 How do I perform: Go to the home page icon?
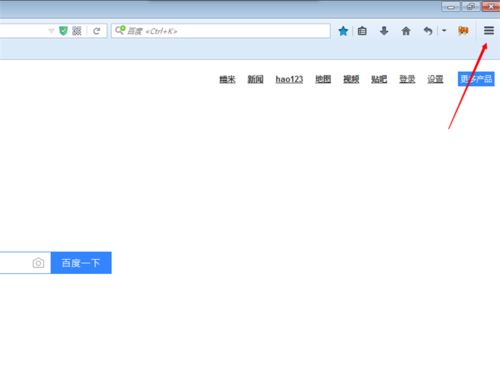click(x=406, y=31)
